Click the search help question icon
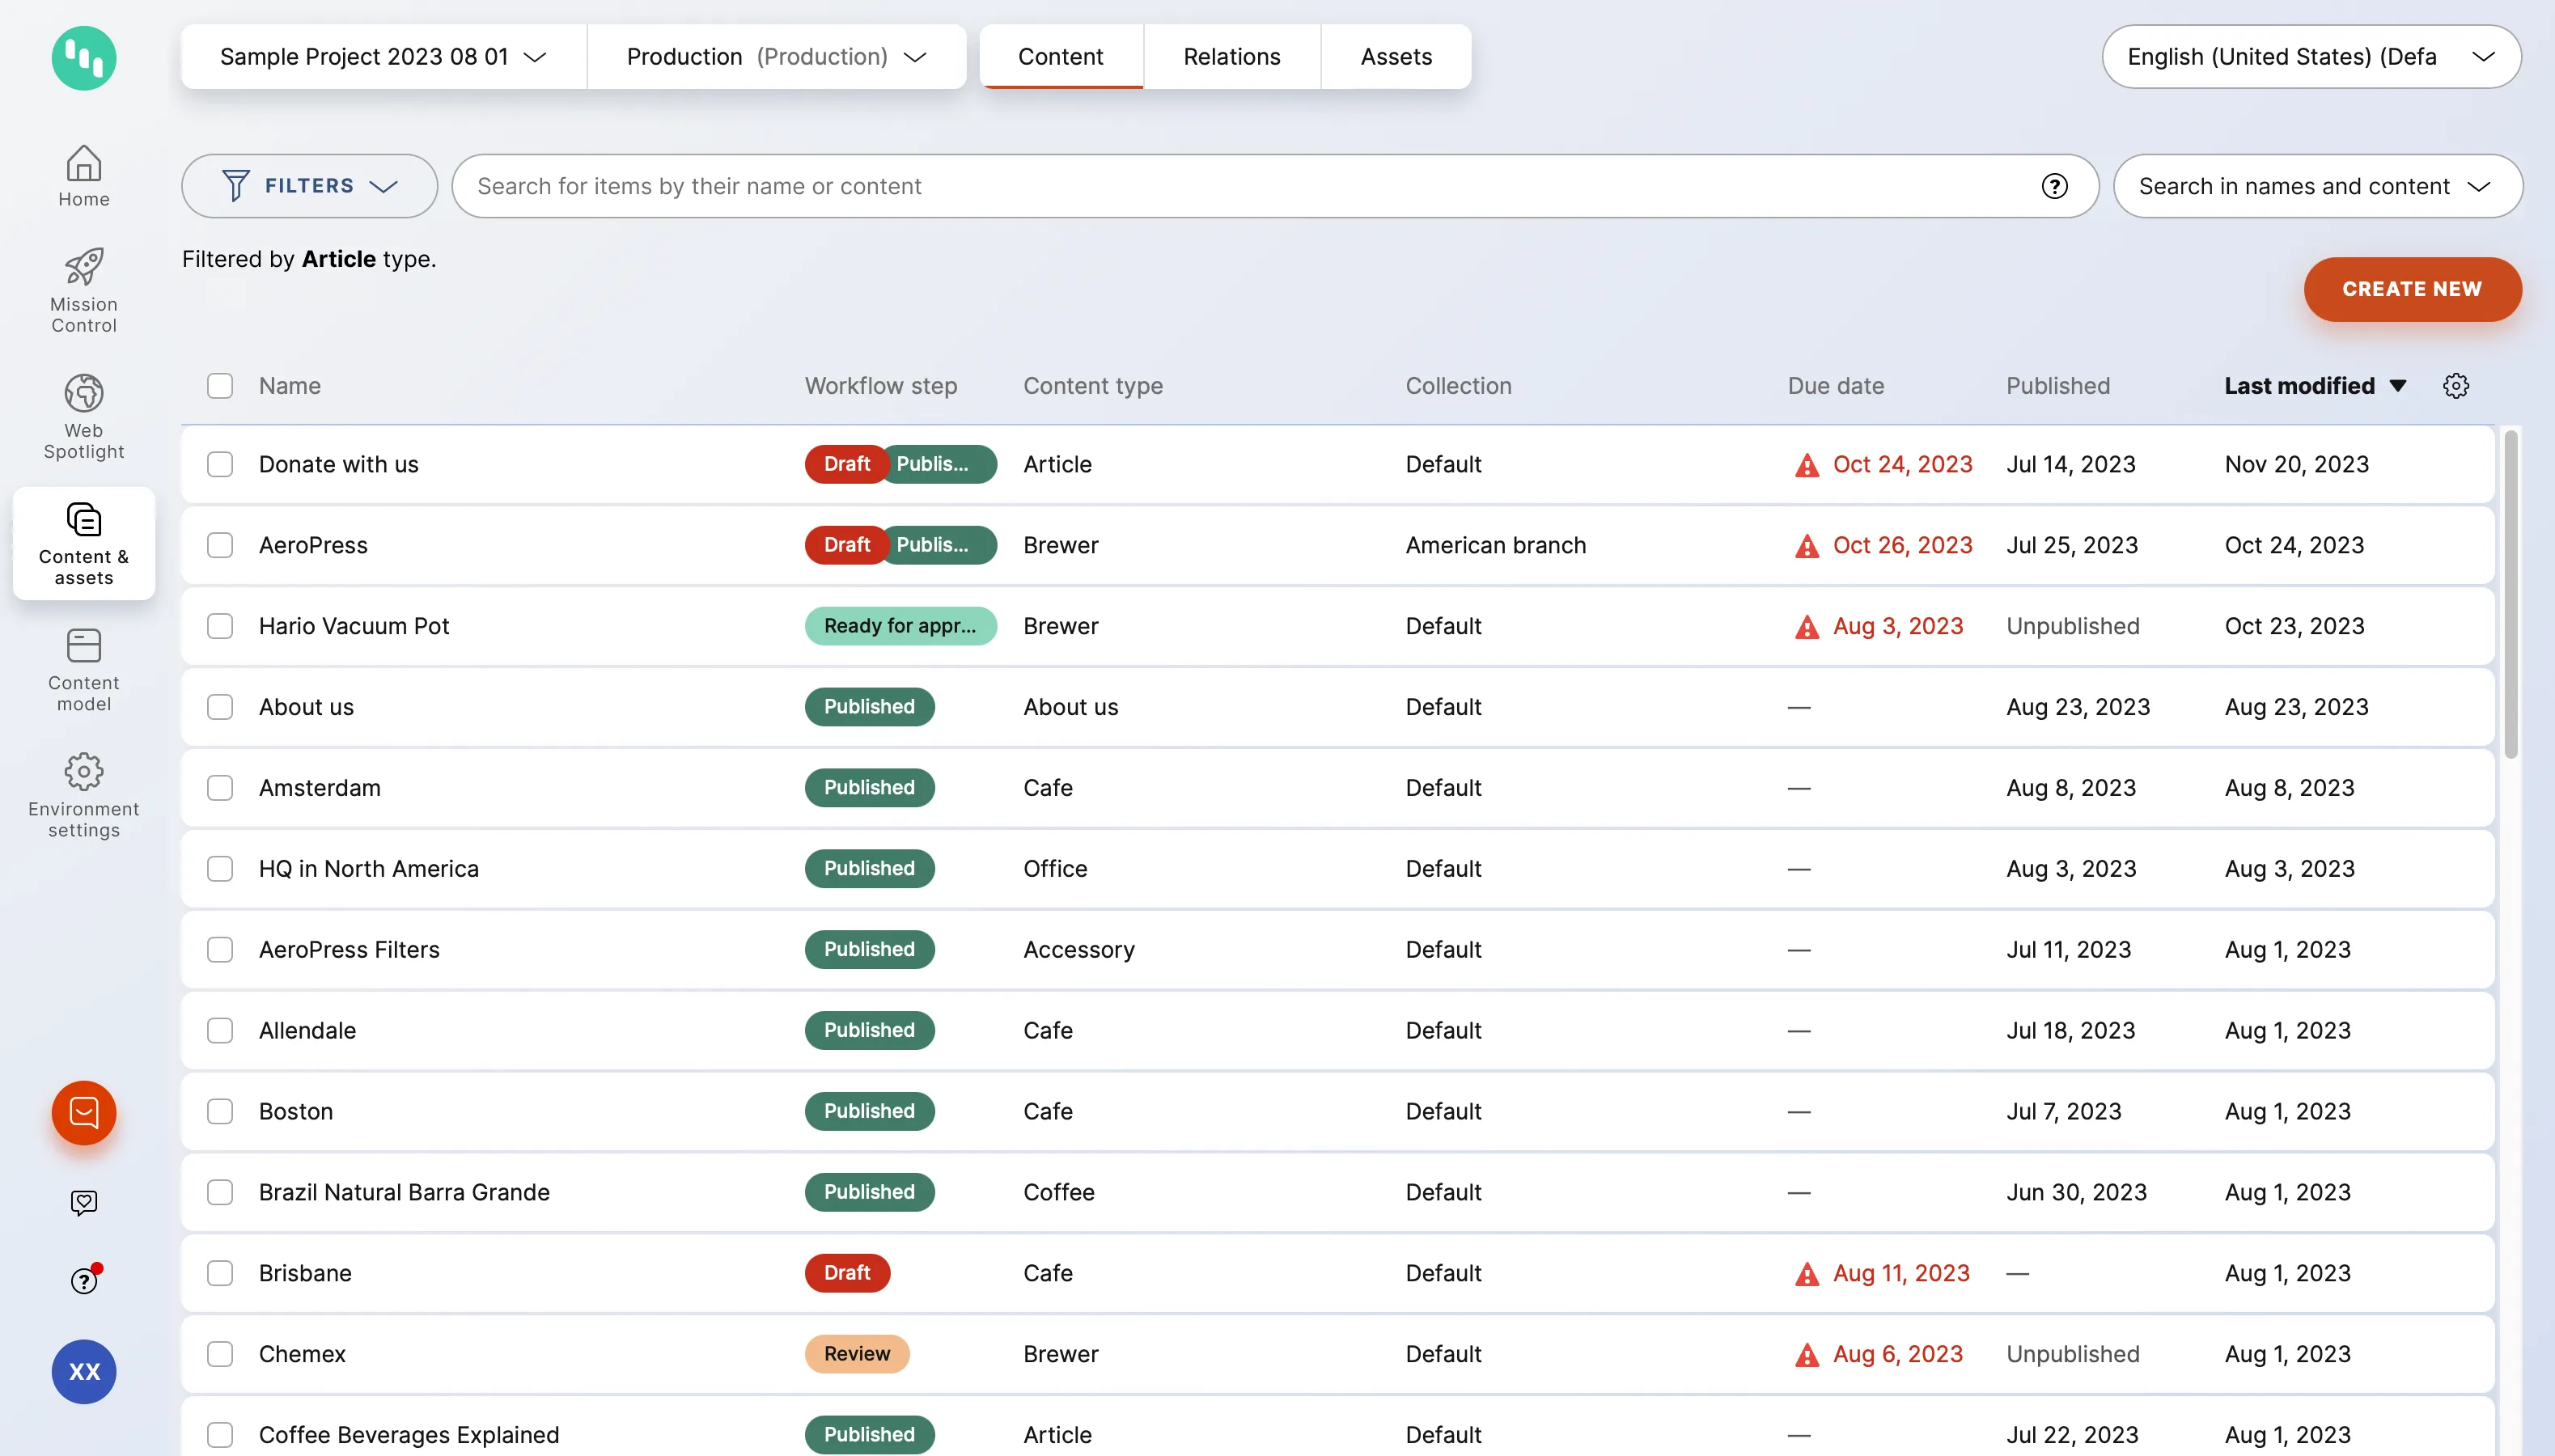This screenshot has height=1456, width=2555. [x=2054, y=186]
